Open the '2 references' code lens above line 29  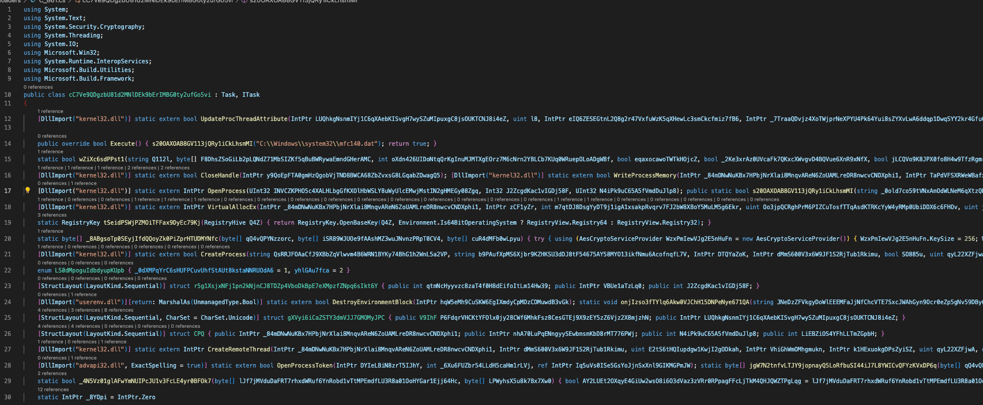[51, 374]
